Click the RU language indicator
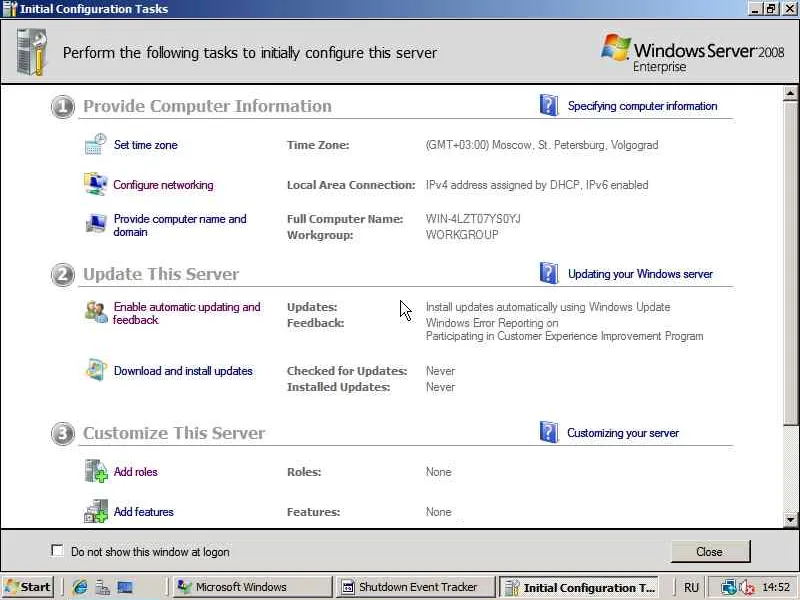The height and width of the screenshot is (600, 800). [691, 587]
